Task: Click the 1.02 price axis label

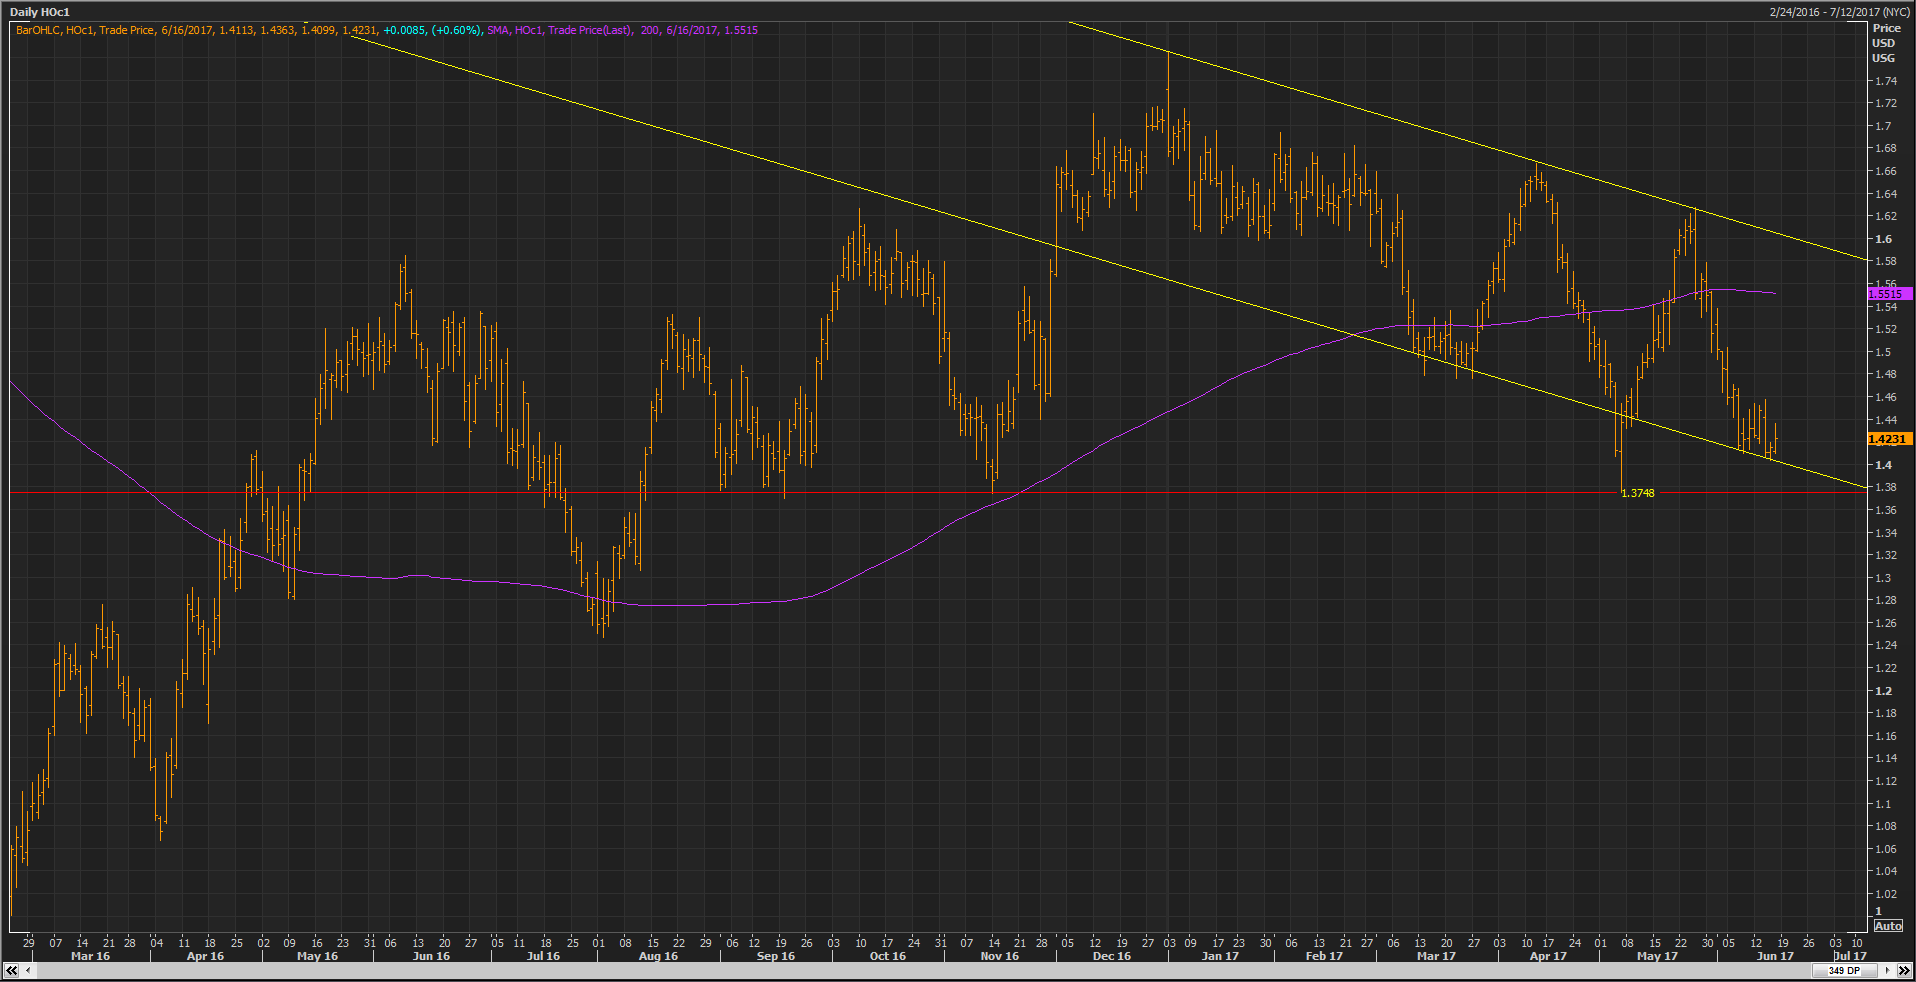Action: 1885,894
